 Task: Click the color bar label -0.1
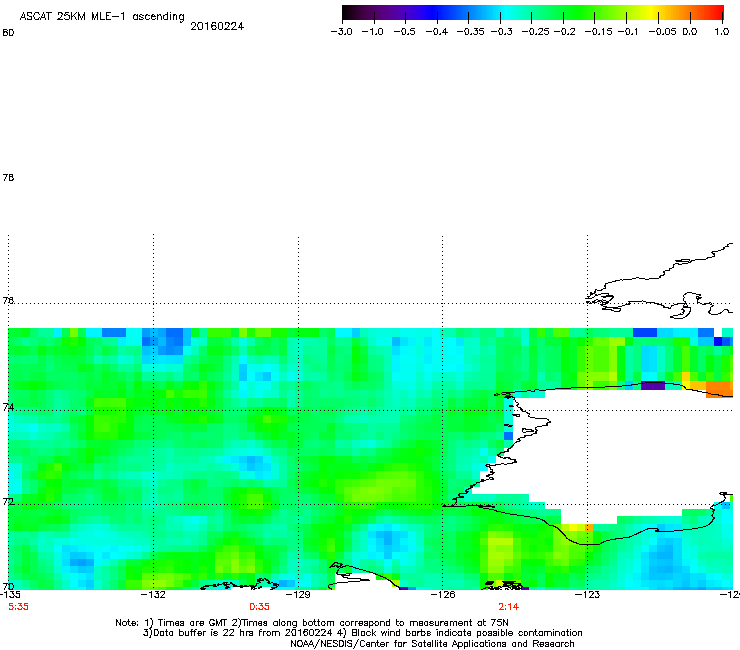(x=628, y=32)
